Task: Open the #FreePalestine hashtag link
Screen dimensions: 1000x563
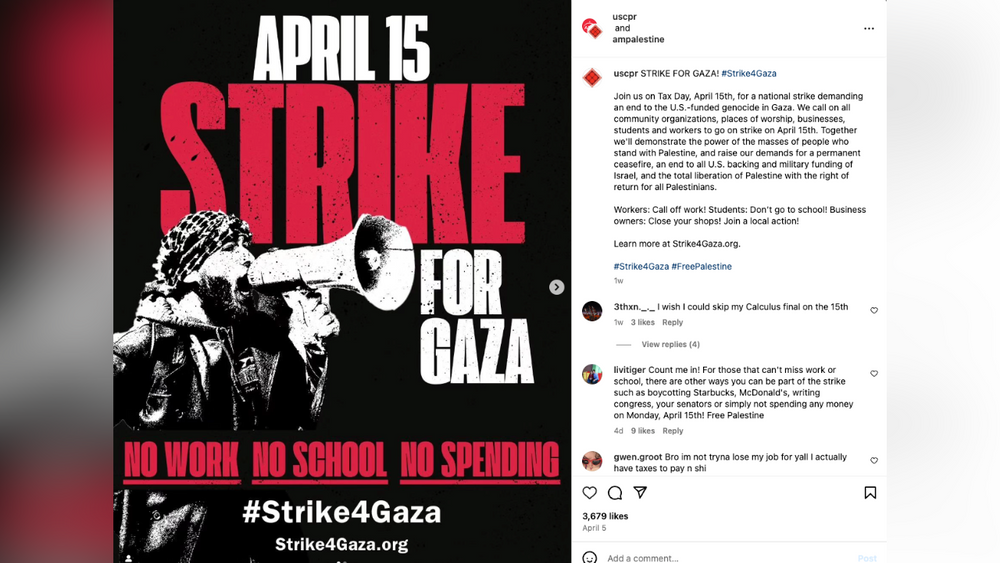Action: click(702, 267)
